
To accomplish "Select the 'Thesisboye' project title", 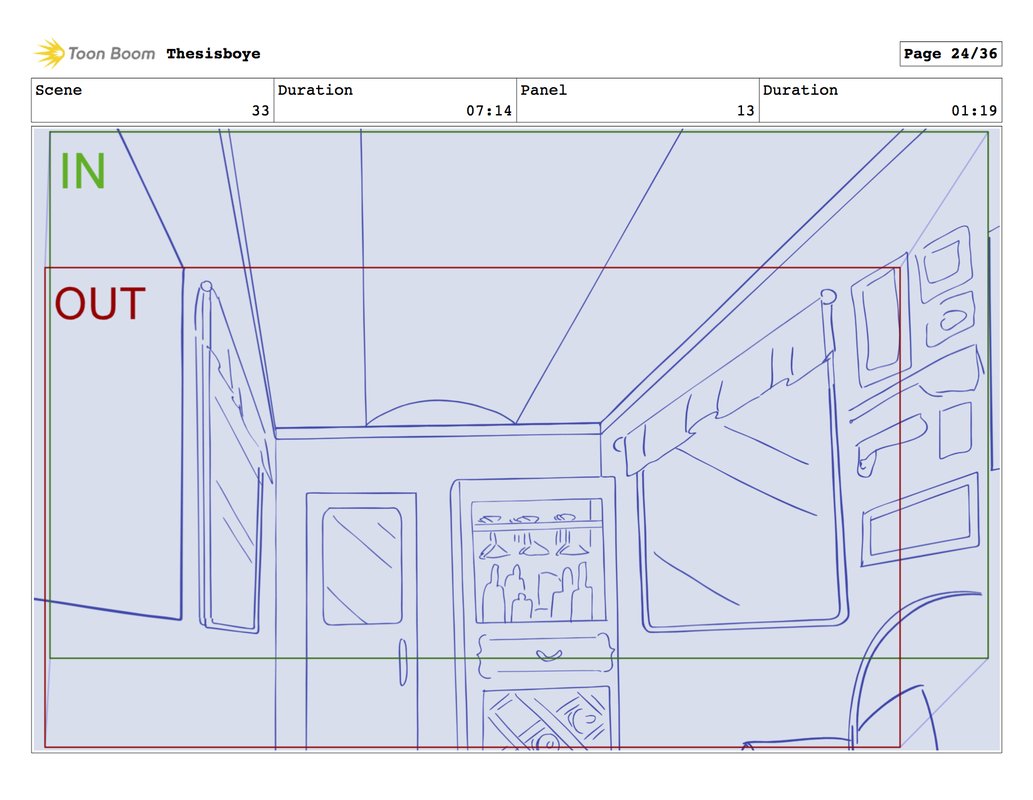I will (x=213, y=53).
